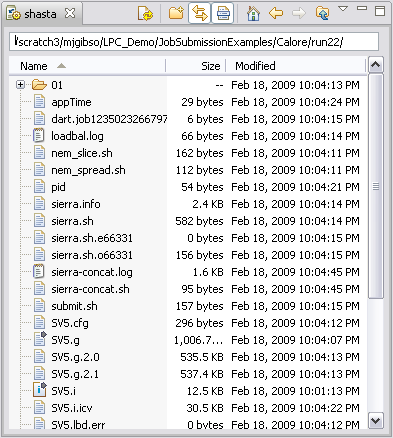
Task: Click the yellow back arrow icon
Action: [276, 13]
